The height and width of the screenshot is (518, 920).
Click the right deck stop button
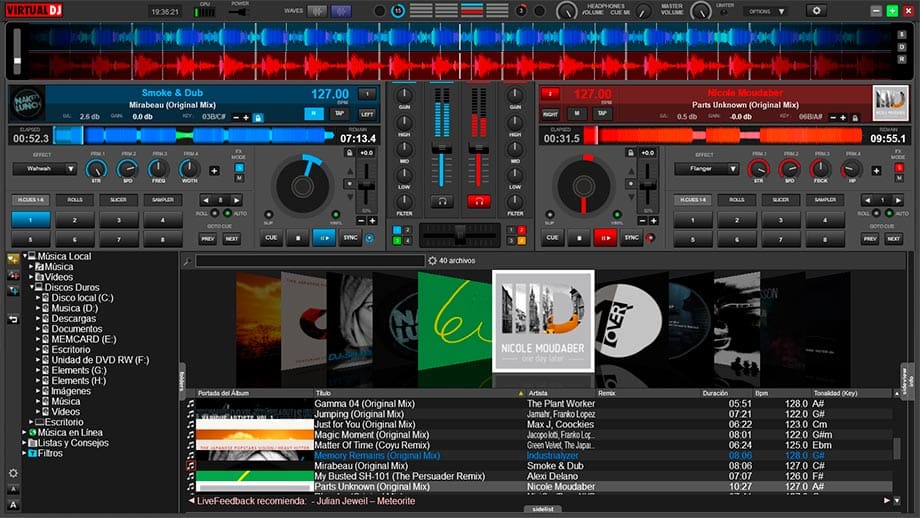(579, 238)
